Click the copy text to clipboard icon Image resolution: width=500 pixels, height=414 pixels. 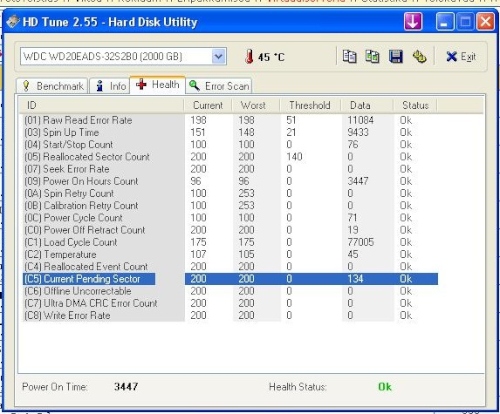click(x=349, y=57)
